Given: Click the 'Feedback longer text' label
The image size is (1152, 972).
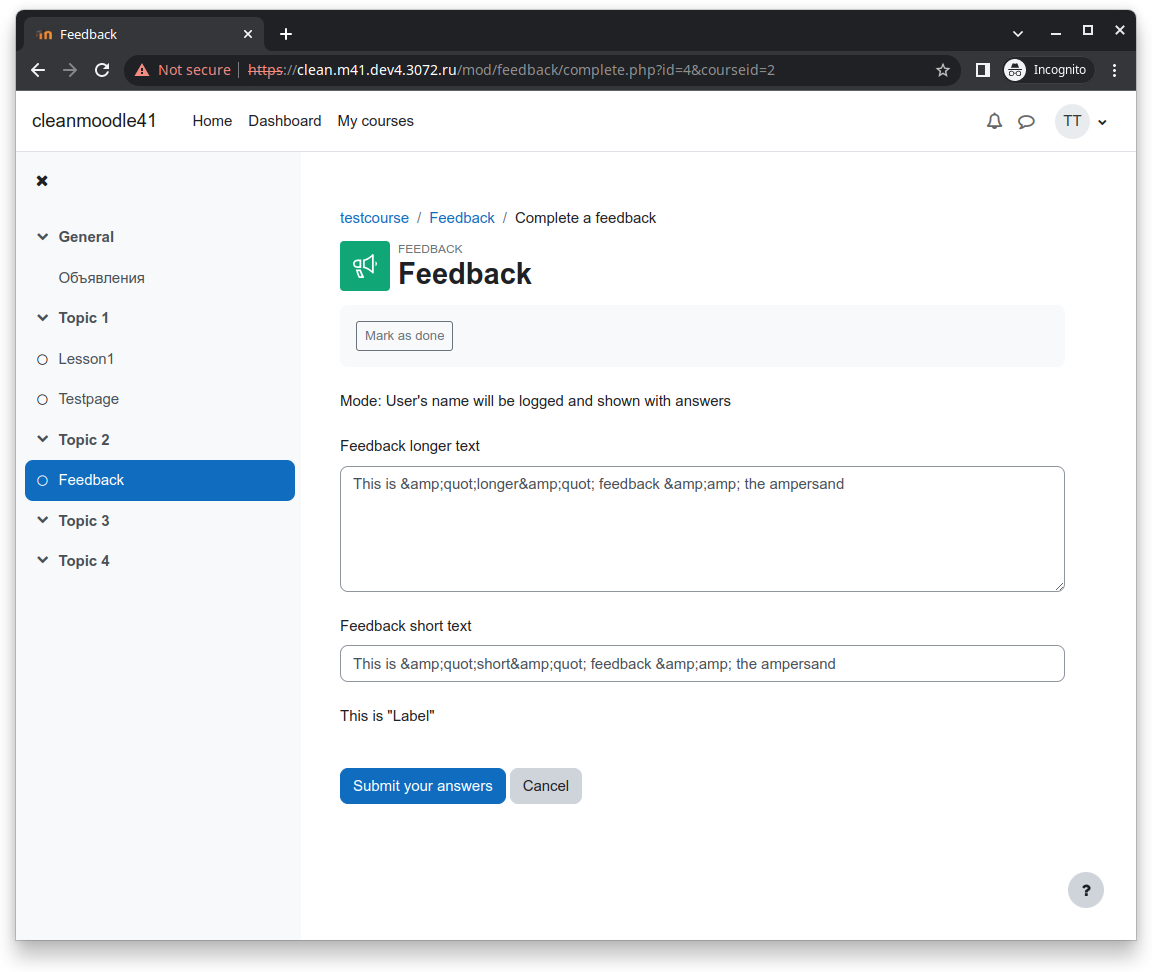Looking at the screenshot, I should coord(410,446).
